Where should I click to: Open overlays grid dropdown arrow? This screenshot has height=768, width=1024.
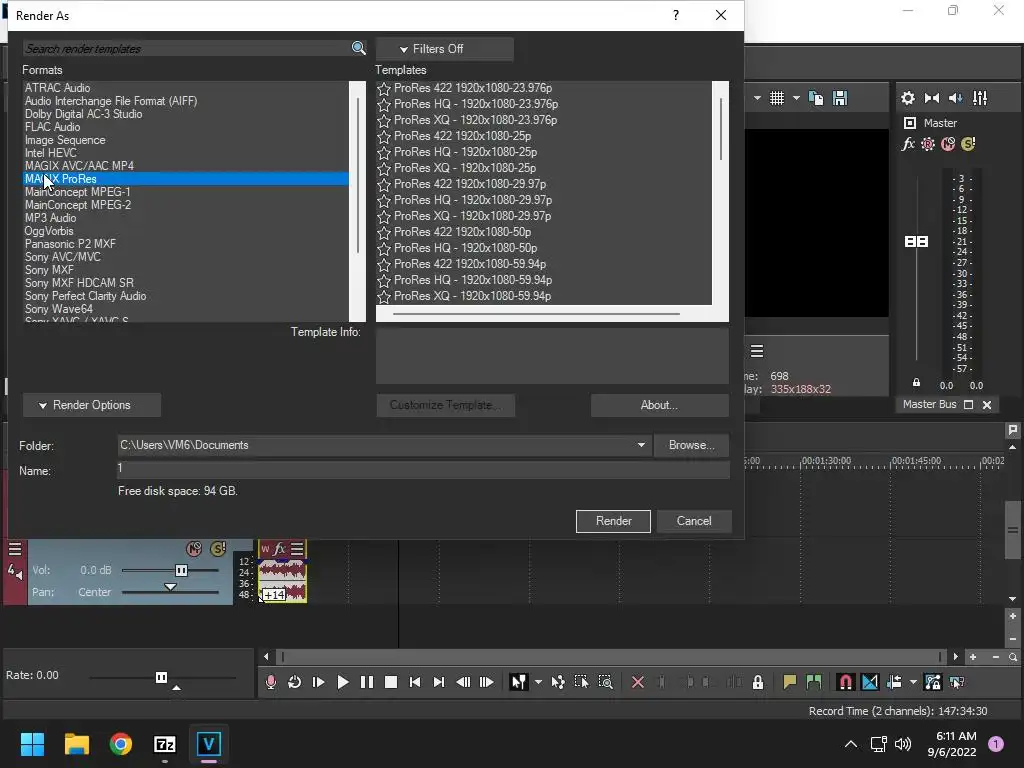[796, 99]
